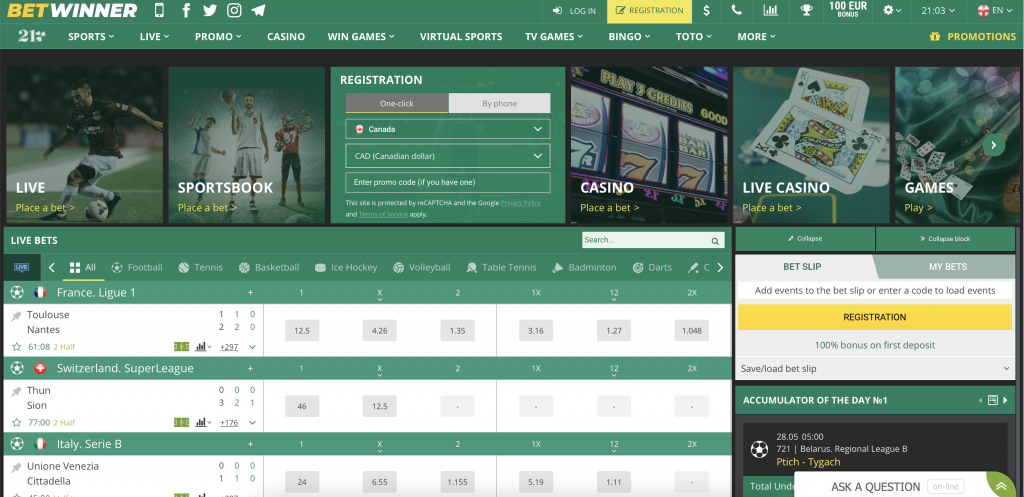
Task: Open the TV GAMES menu
Action: tap(555, 37)
